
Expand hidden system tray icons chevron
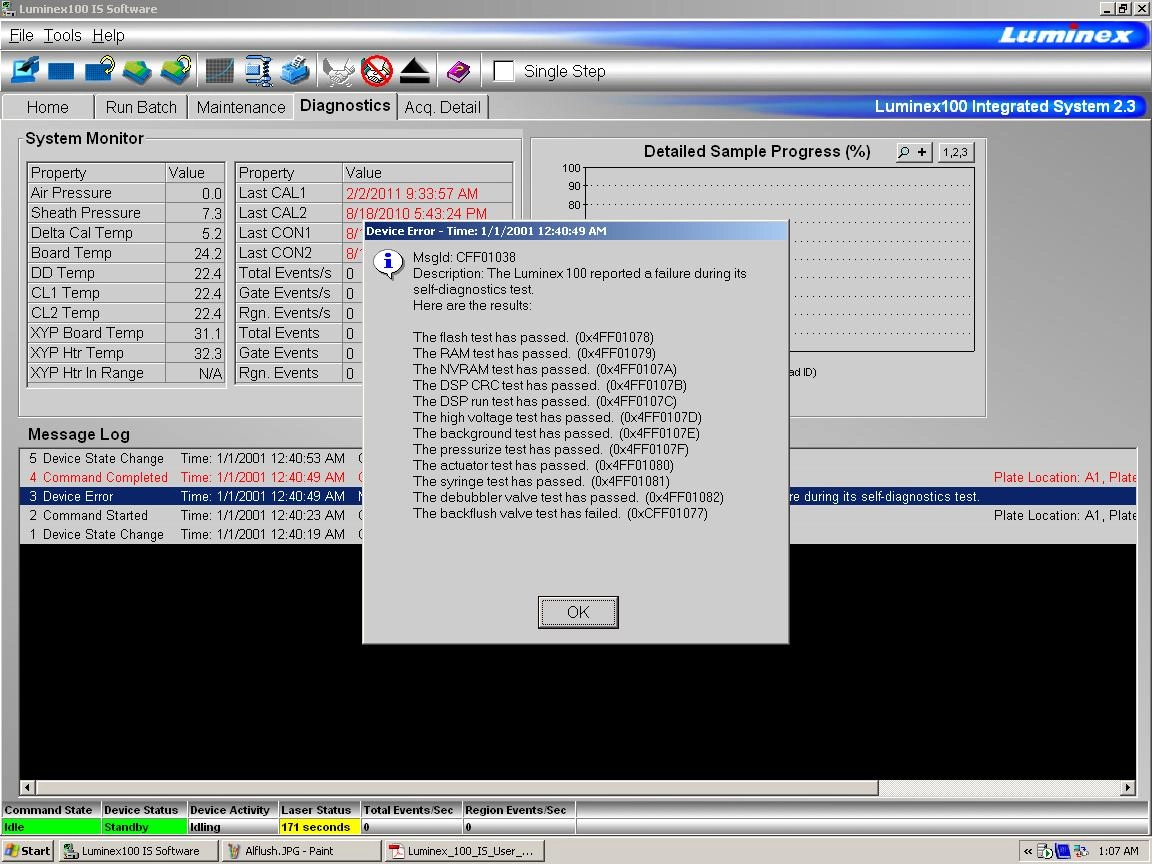click(x=1027, y=851)
